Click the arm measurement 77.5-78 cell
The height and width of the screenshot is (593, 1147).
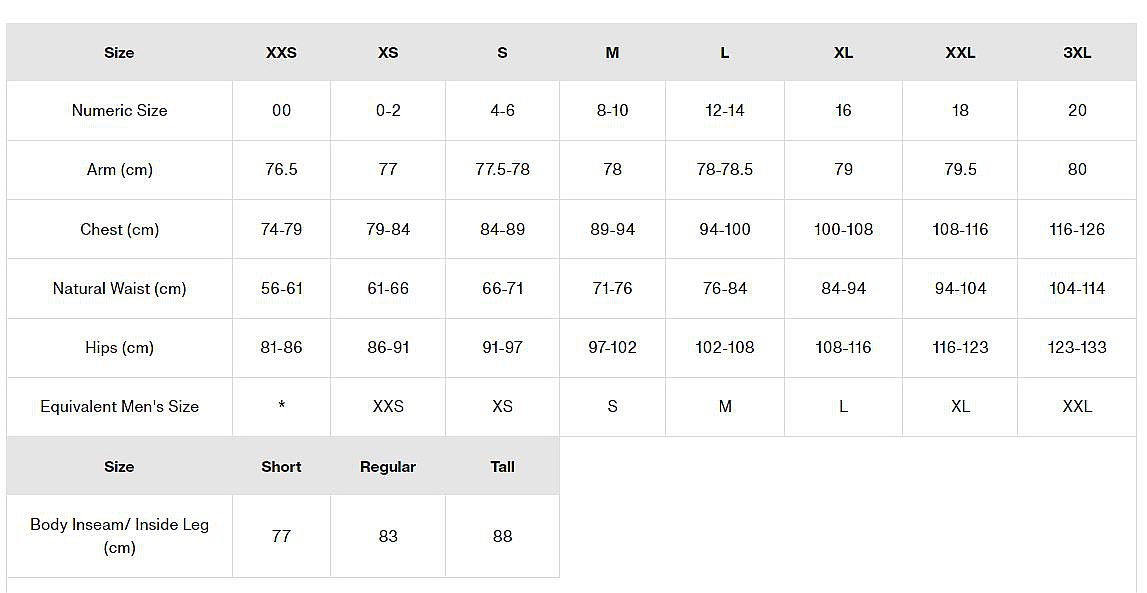coord(502,170)
